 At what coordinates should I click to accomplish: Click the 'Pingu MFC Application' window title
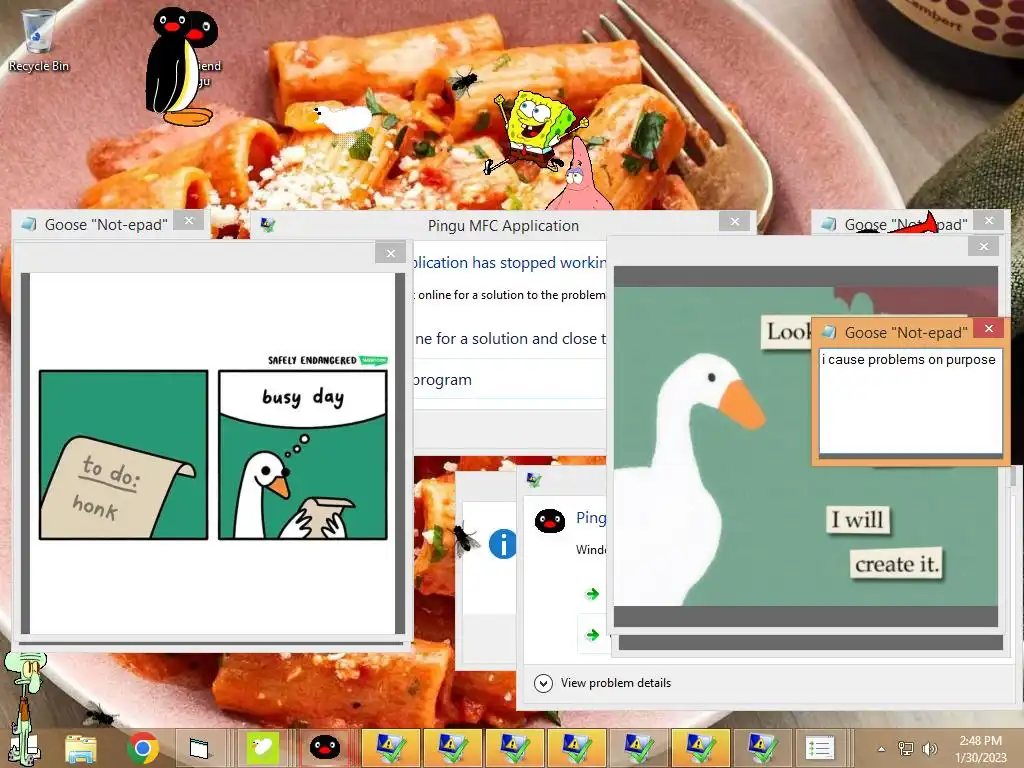click(503, 226)
